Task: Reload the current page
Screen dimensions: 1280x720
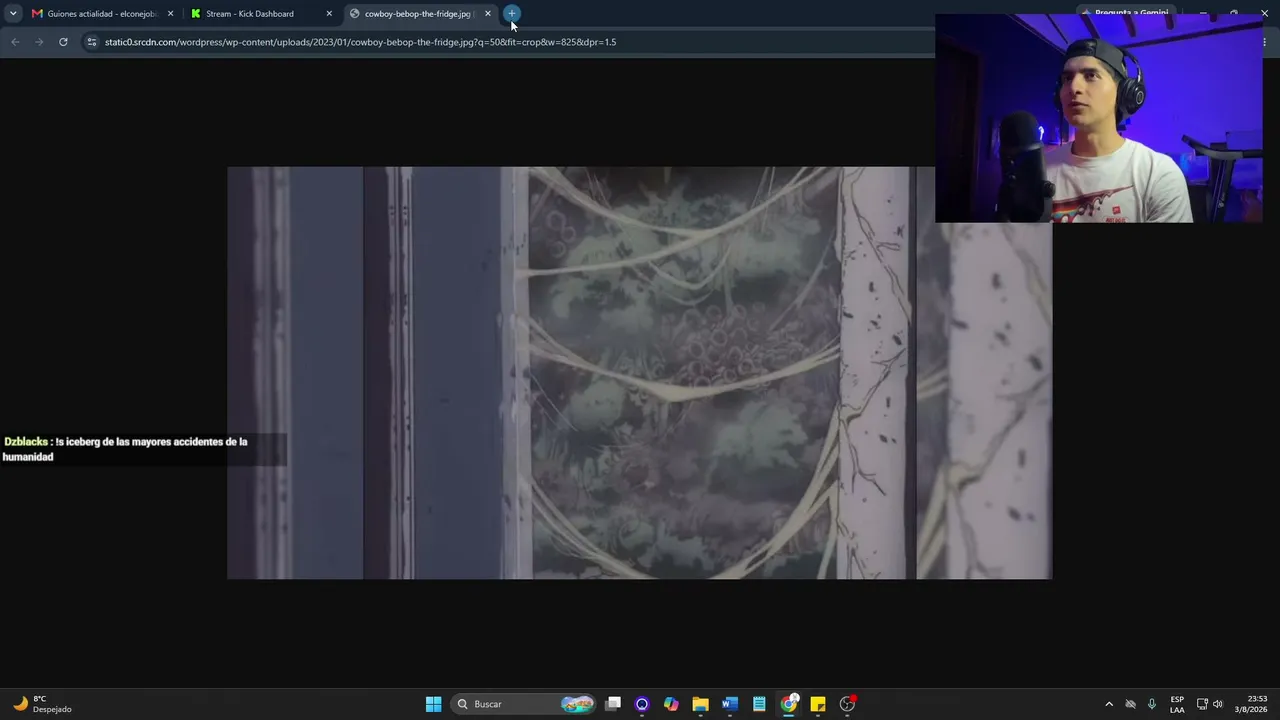Action: point(63,42)
